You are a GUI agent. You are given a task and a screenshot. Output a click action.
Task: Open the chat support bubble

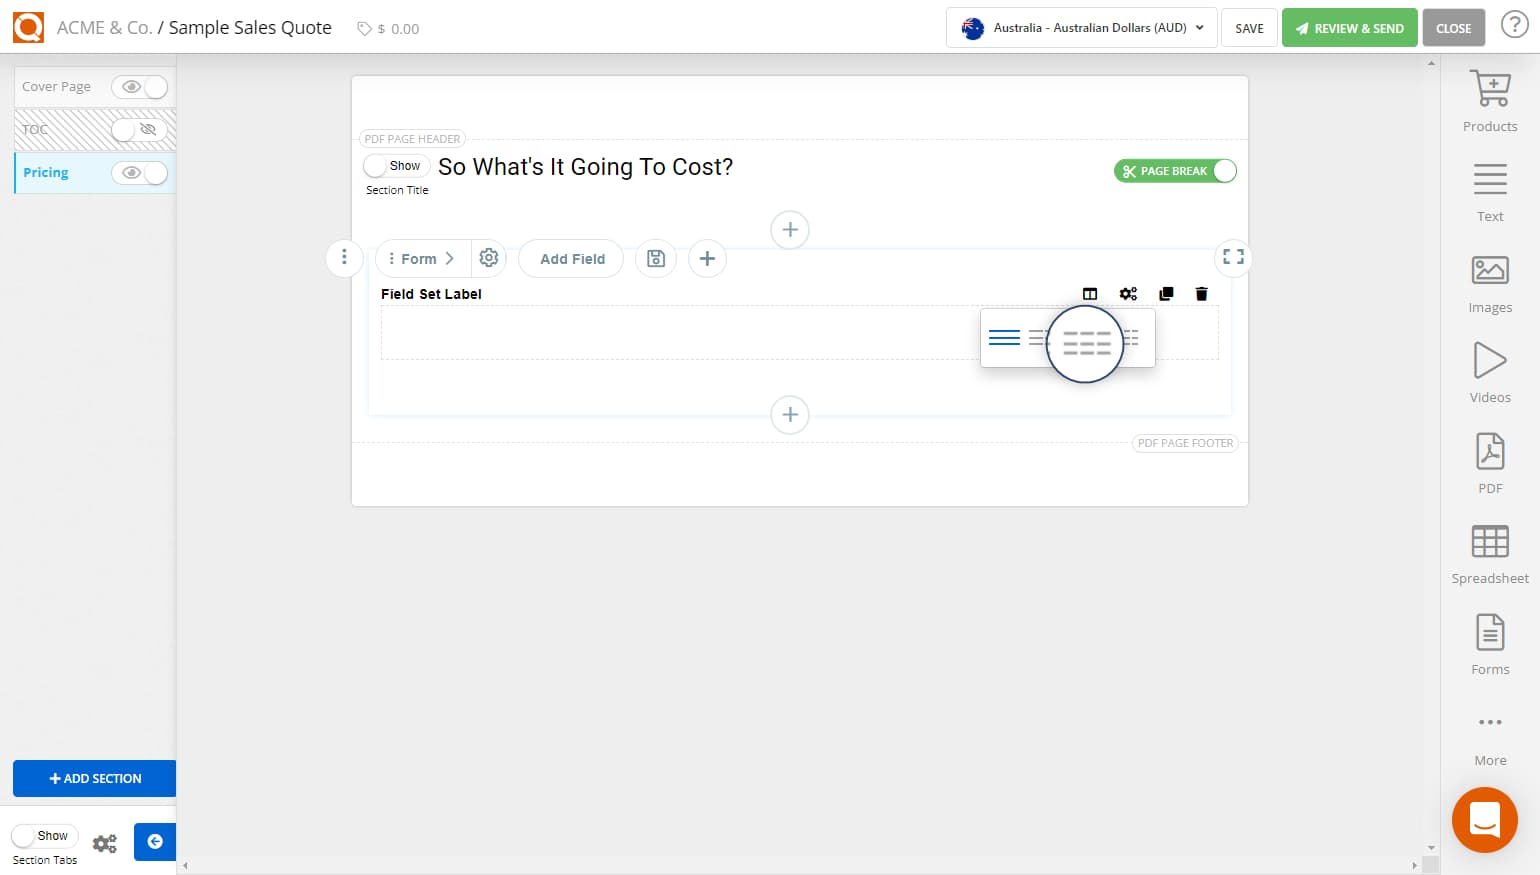[1484, 819]
